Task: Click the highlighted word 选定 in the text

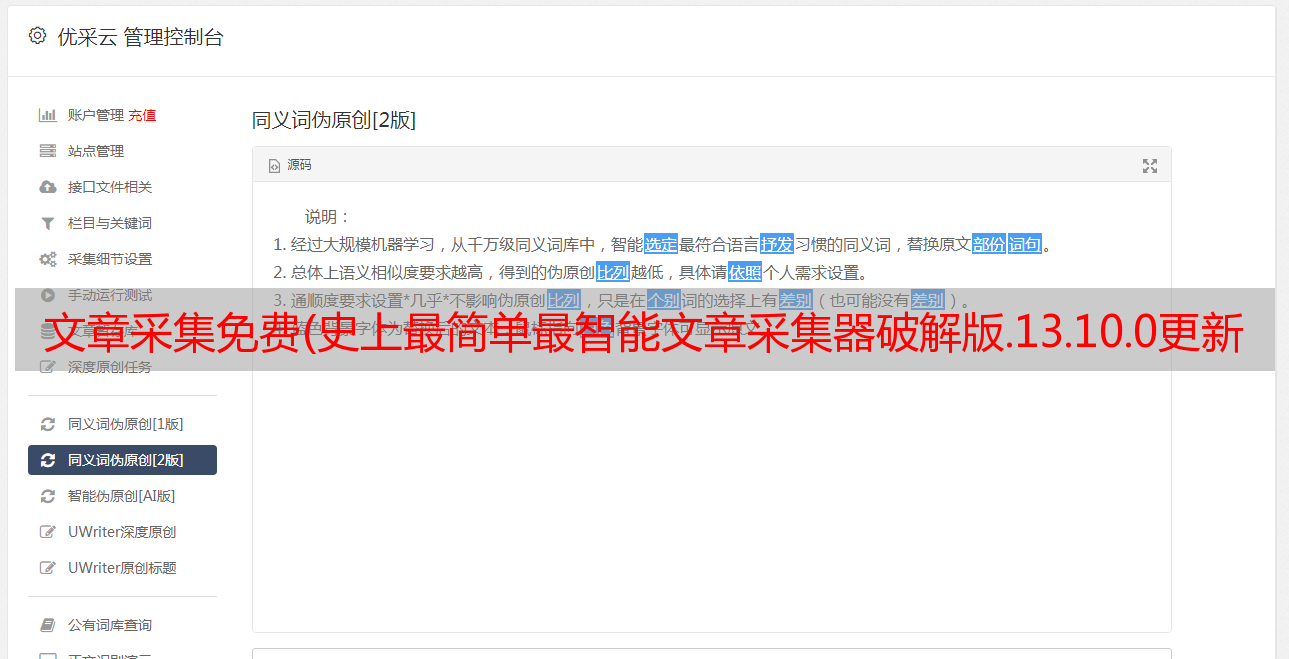Action: point(661,244)
